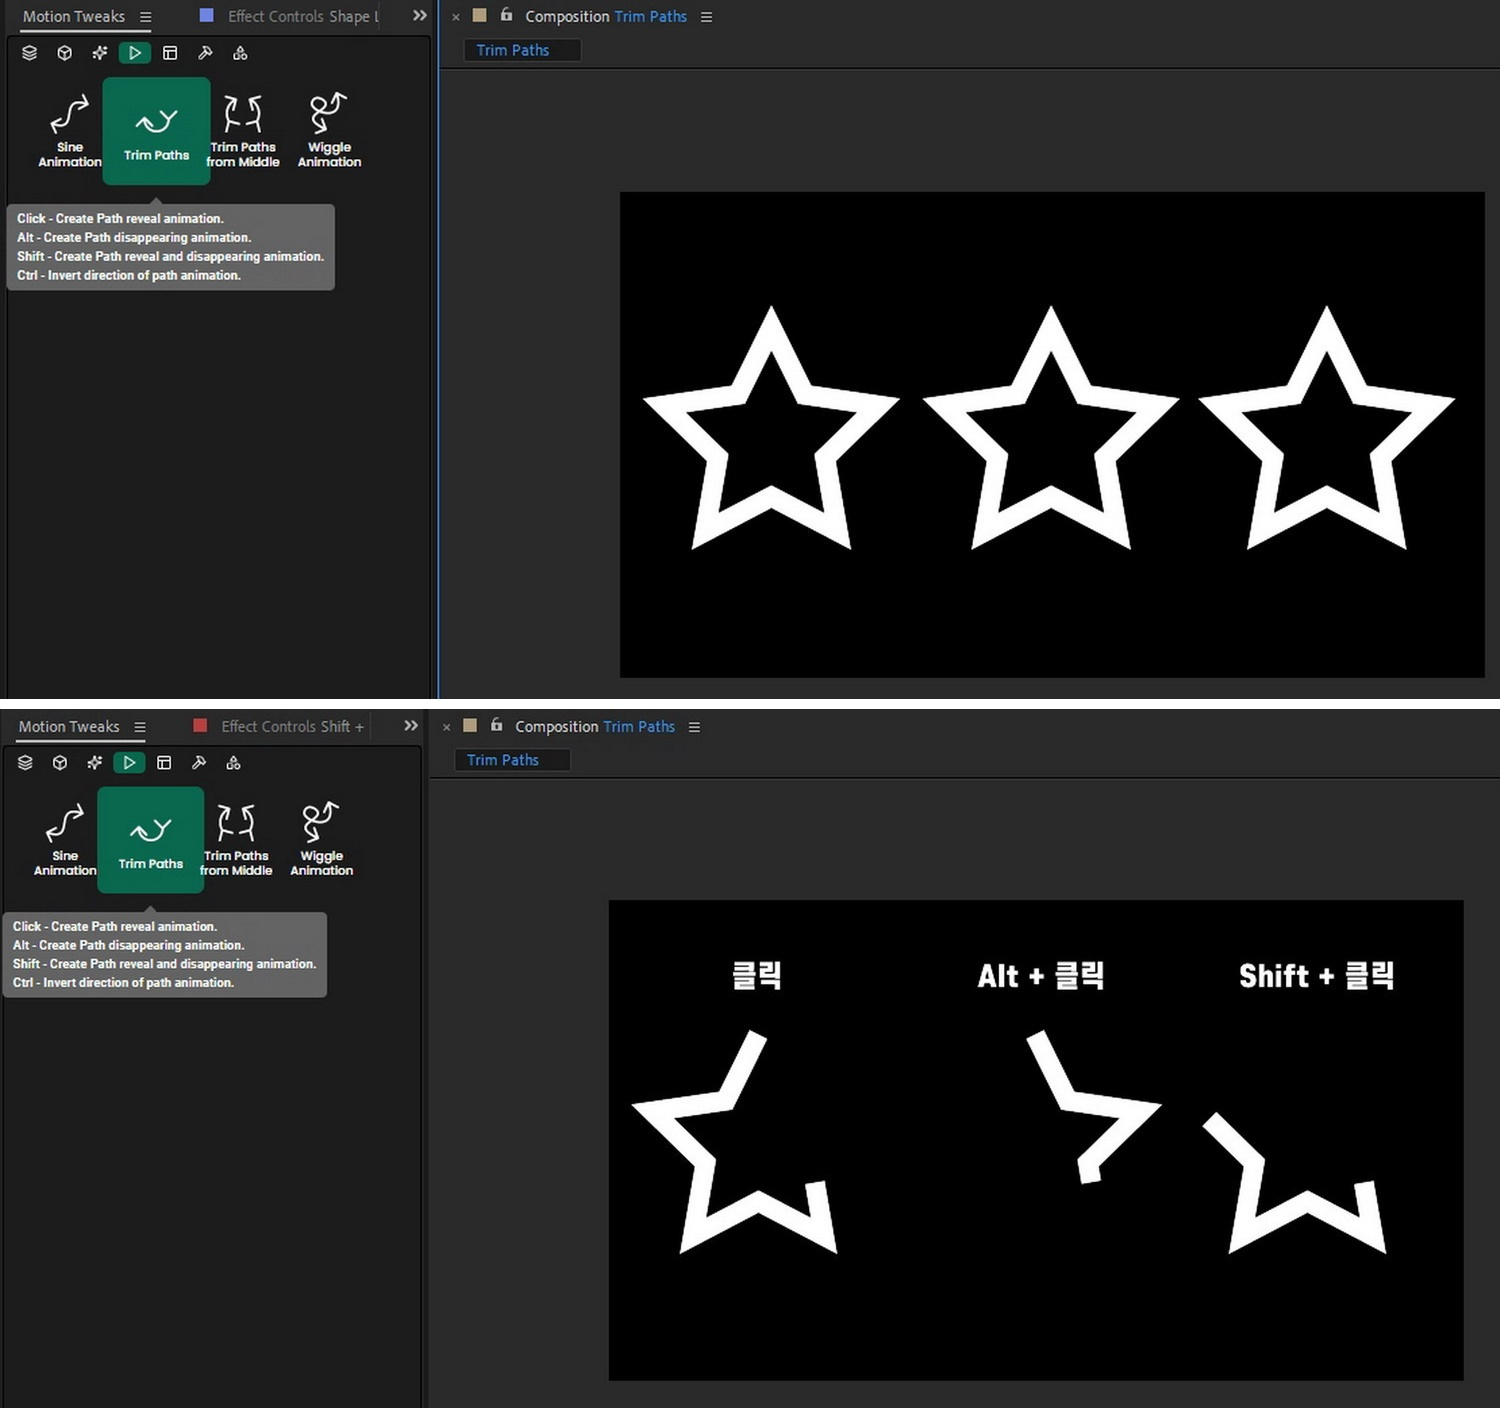Toggle the layout grid icon in the toolbar

(170, 53)
